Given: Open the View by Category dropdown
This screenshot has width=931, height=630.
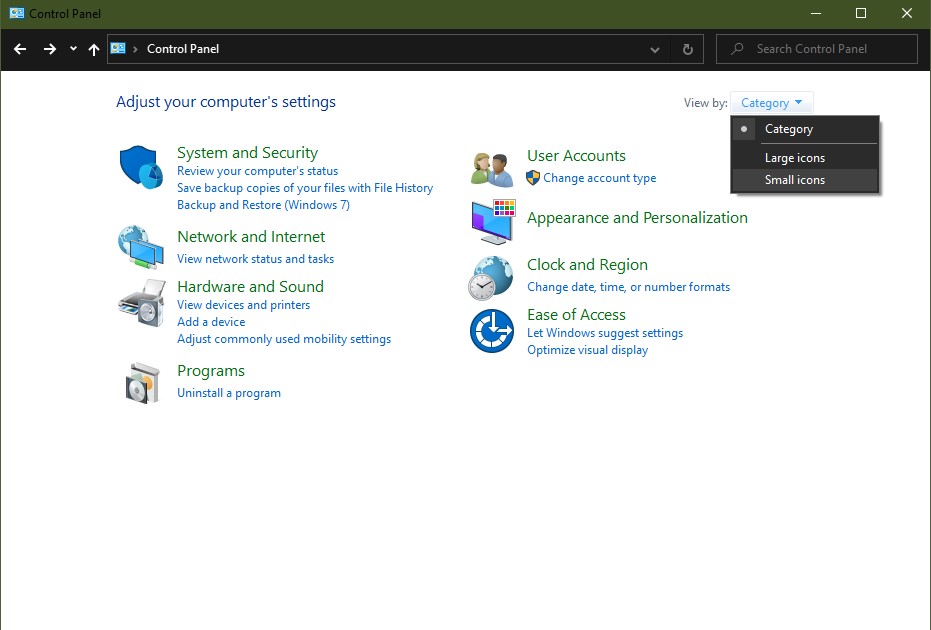Looking at the screenshot, I should [771, 103].
